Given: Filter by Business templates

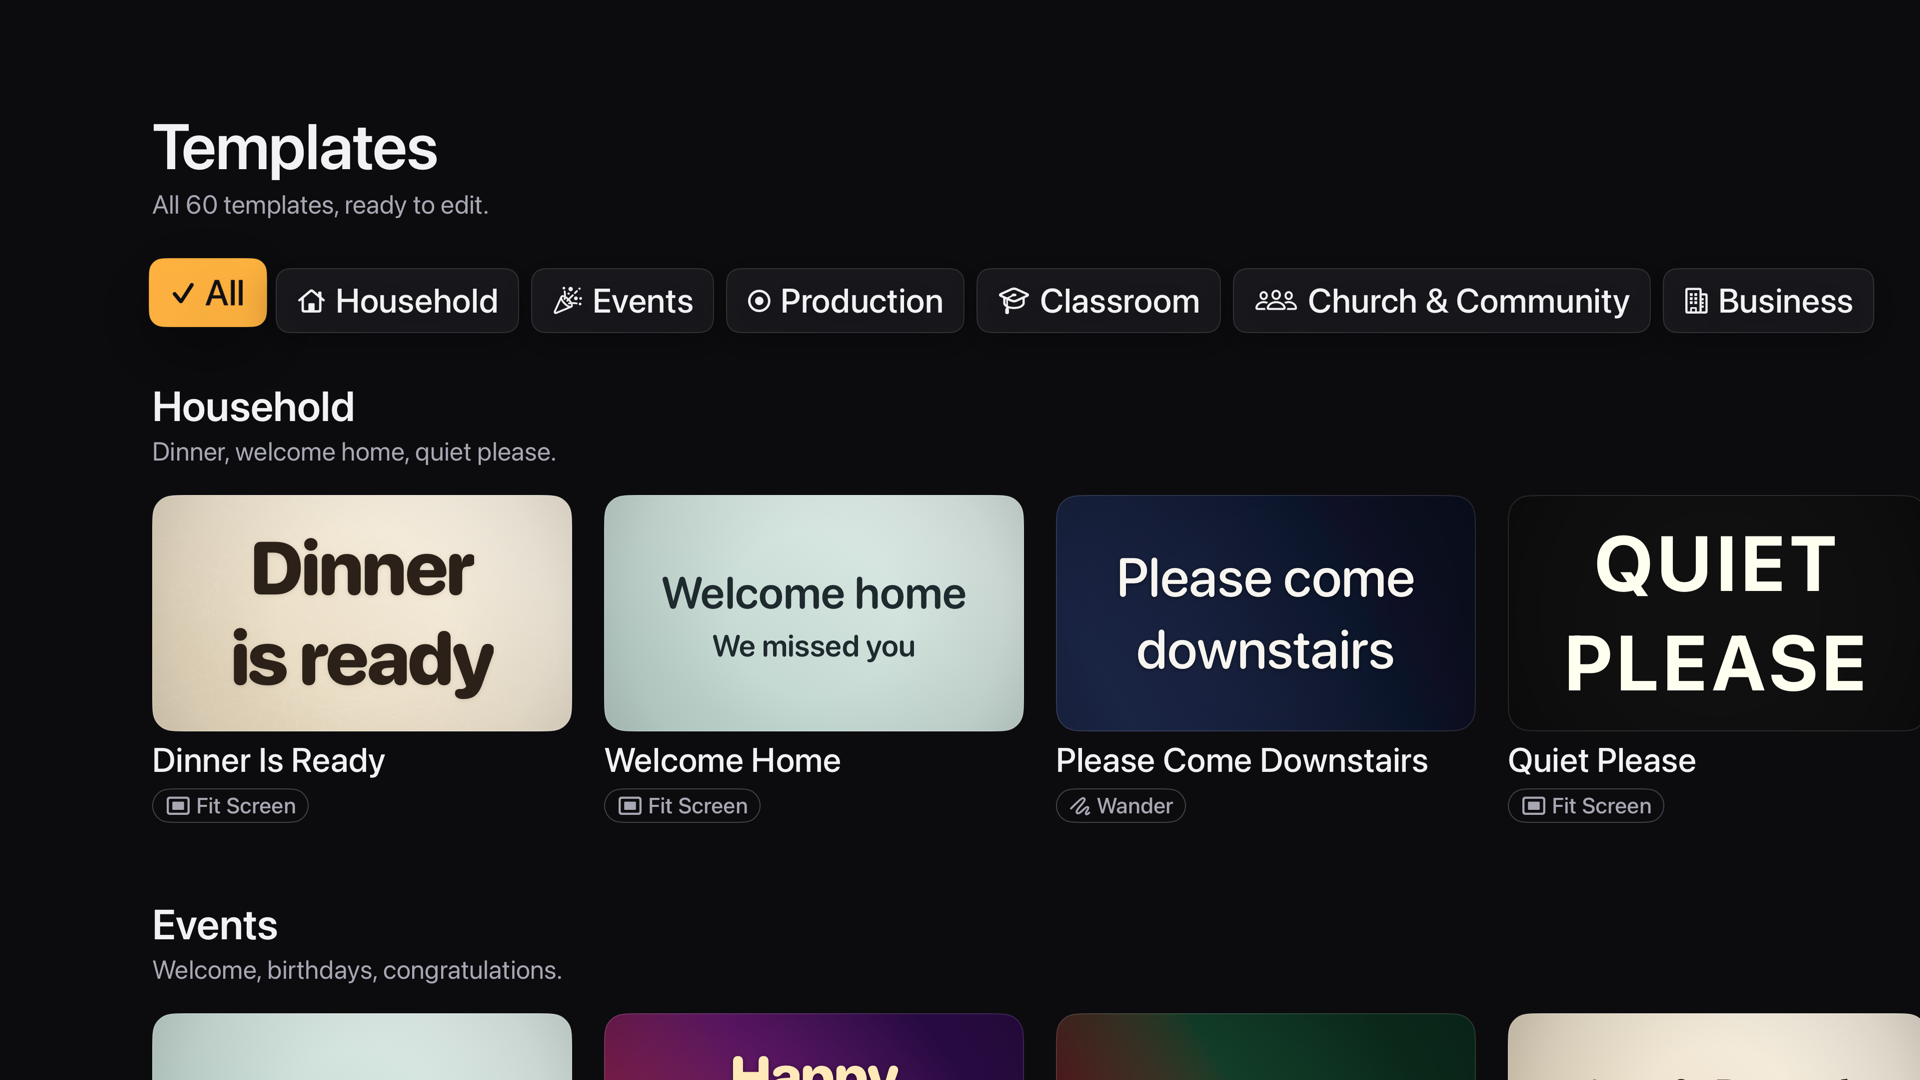Looking at the screenshot, I should pyautogui.click(x=1768, y=301).
